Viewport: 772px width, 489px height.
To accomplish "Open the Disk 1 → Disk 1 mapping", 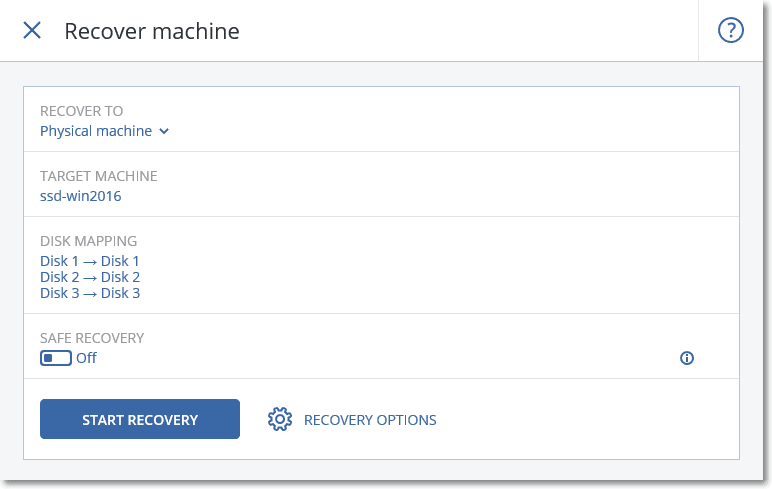I will [x=90, y=261].
